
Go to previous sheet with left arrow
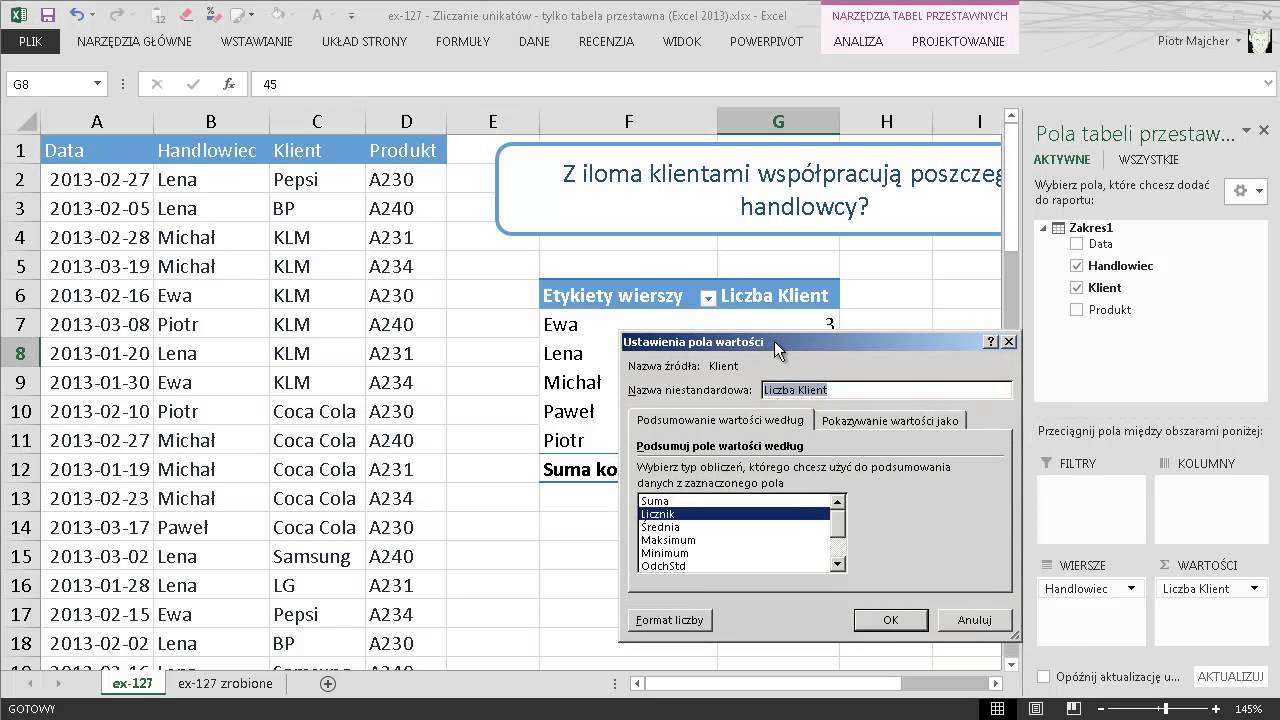pos(31,684)
